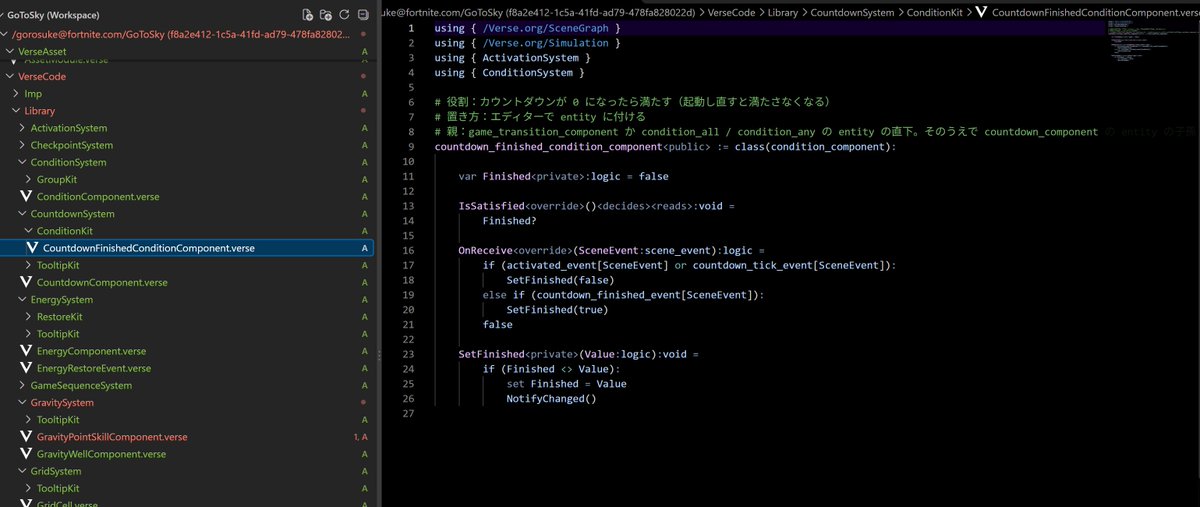
Task: Click line number 9 in the editor gutter
Action: click(411, 147)
